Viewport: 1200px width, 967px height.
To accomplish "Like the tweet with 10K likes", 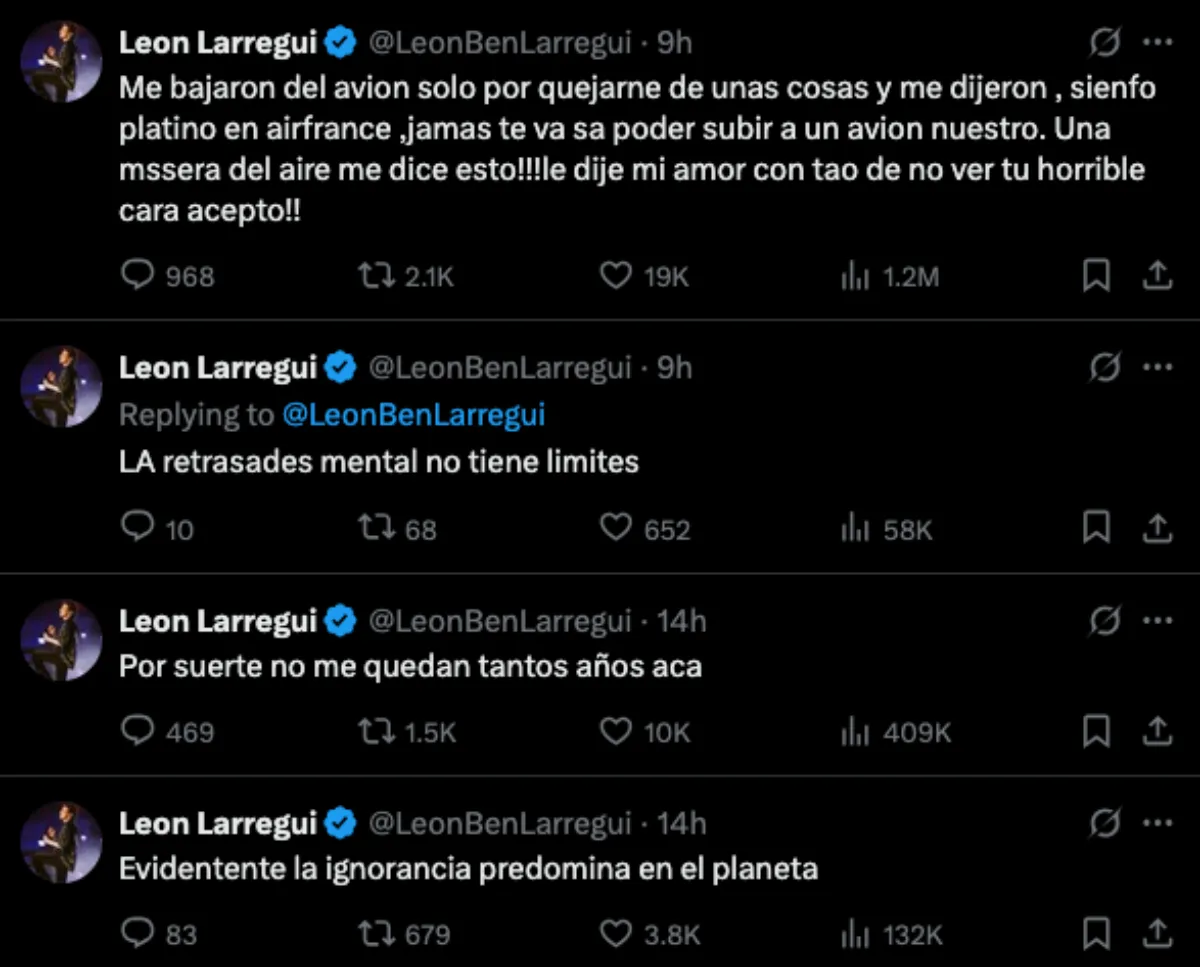I will (616, 732).
